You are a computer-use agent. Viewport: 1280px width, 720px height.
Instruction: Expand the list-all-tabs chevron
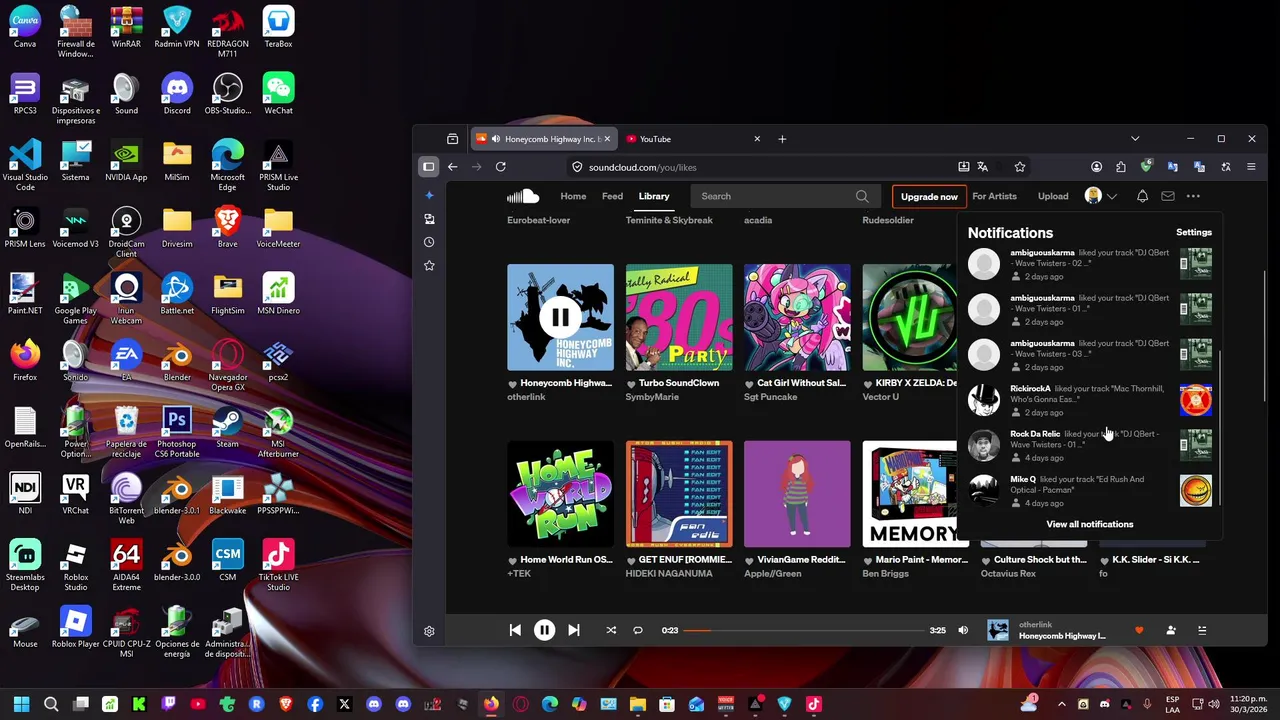(1135, 139)
